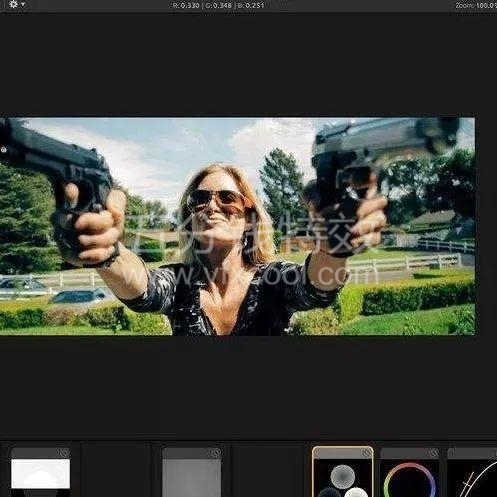Click the Zoom 100% value
Image resolution: width=497 pixels, height=497 pixels.
(x=476, y=6)
